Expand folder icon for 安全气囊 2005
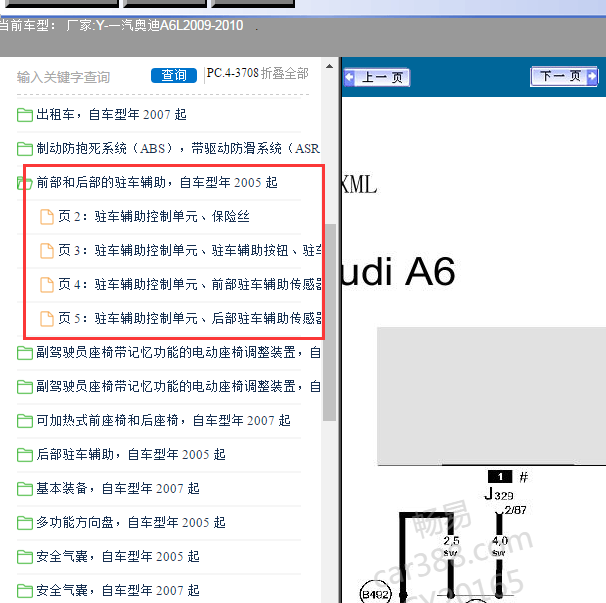 (25, 557)
